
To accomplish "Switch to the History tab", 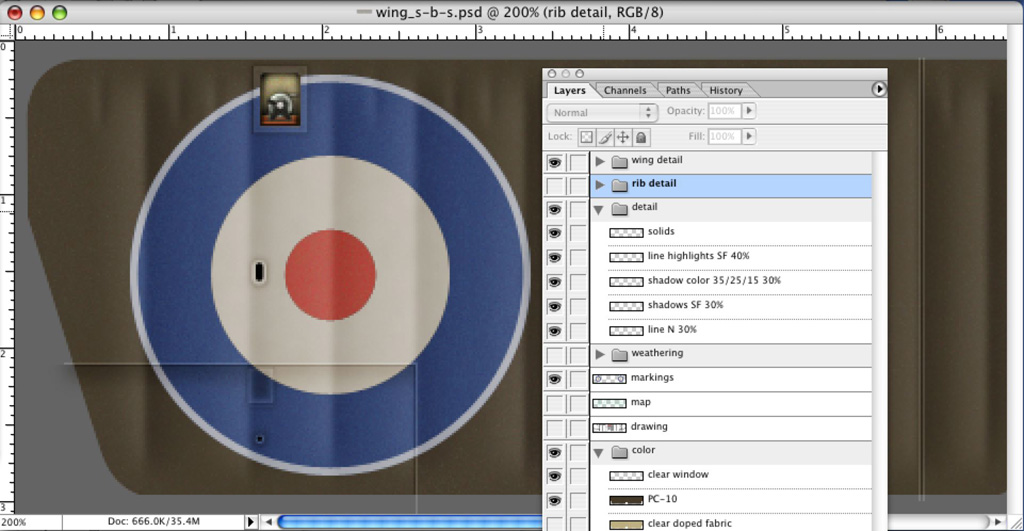I will [x=726, y=90].
